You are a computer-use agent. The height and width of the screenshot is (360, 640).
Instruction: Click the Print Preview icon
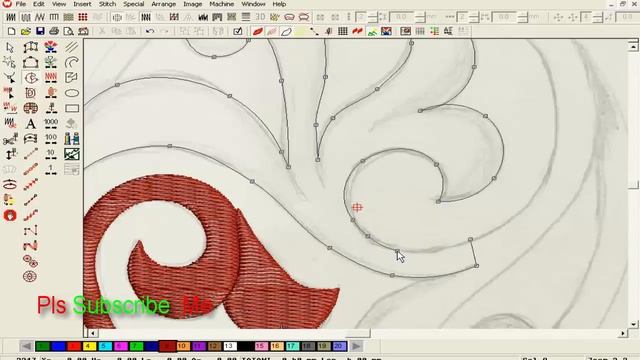[x=68, y=31]
